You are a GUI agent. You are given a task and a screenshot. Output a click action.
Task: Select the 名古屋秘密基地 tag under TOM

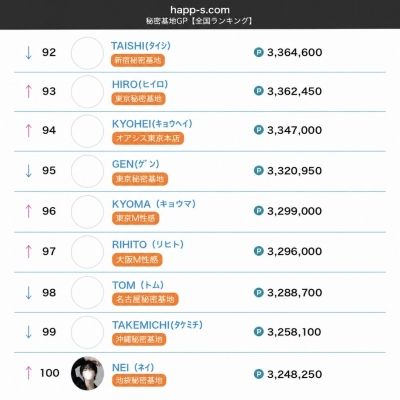[x=145, y=299]
